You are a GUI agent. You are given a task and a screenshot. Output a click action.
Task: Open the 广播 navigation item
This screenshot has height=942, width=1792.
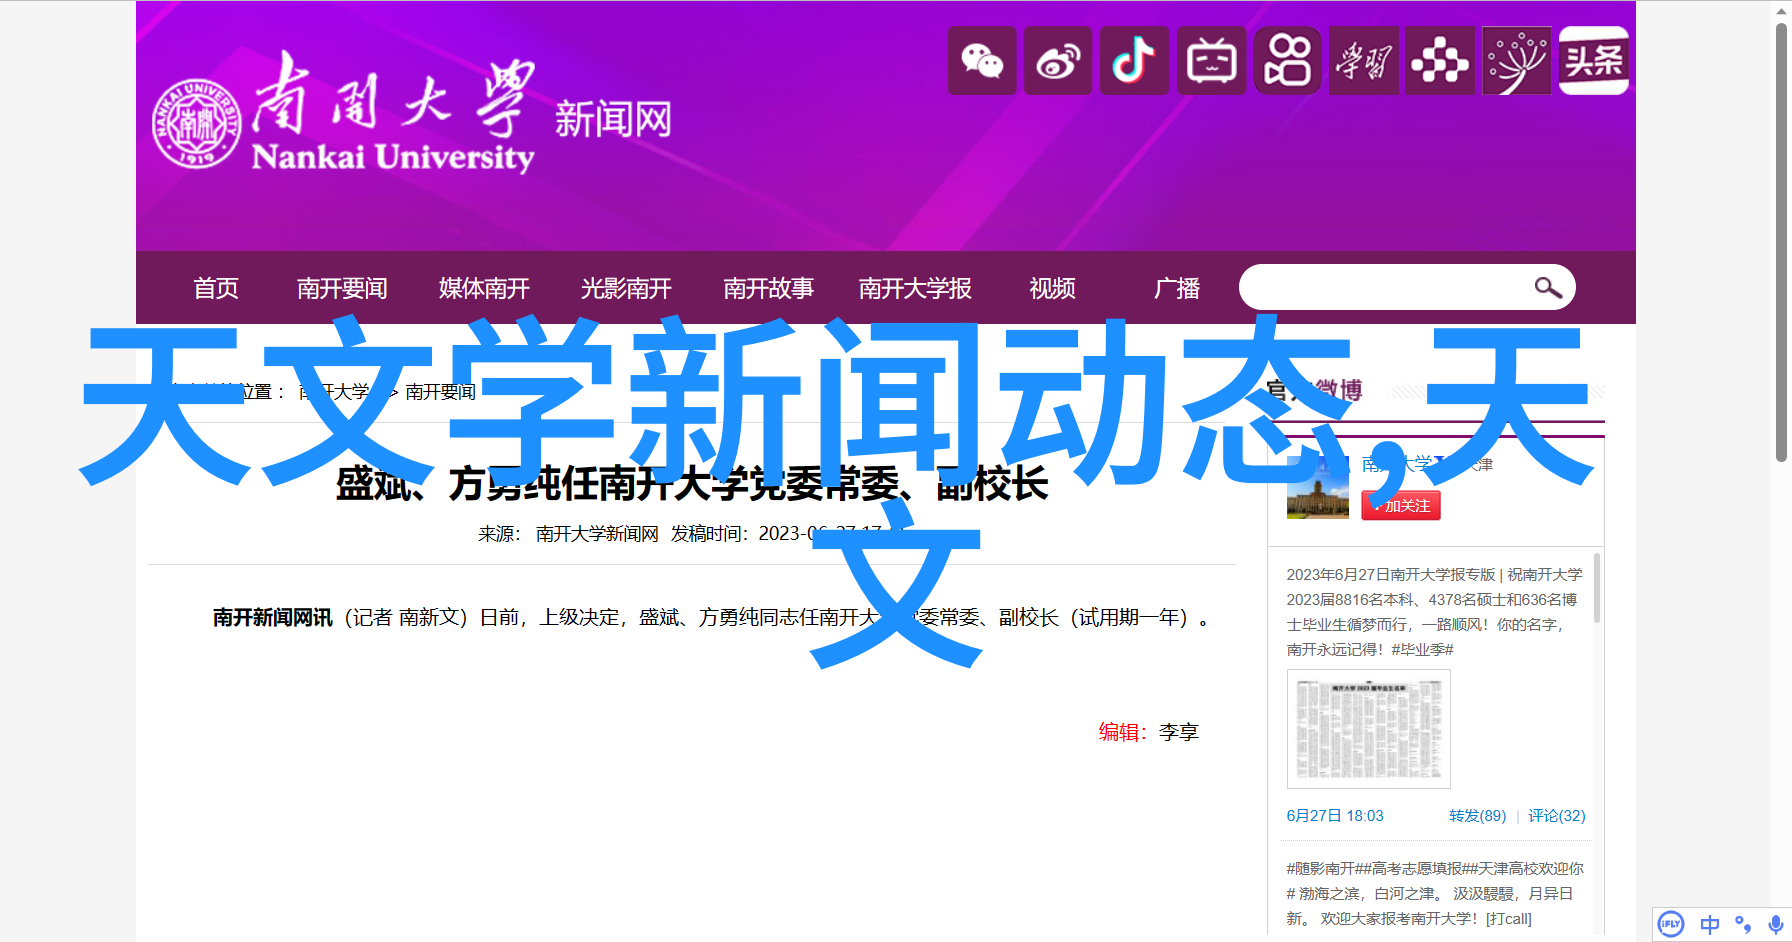click(x=1177, y=288)
